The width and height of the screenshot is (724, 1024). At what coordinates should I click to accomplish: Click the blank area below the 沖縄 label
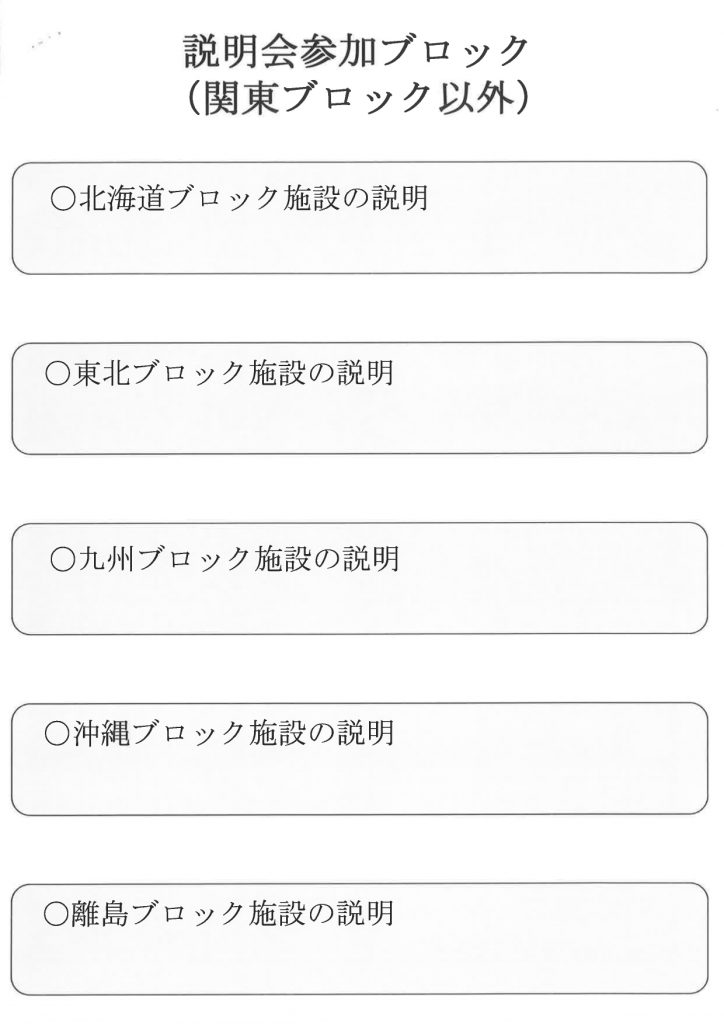(x=359, y=780)
